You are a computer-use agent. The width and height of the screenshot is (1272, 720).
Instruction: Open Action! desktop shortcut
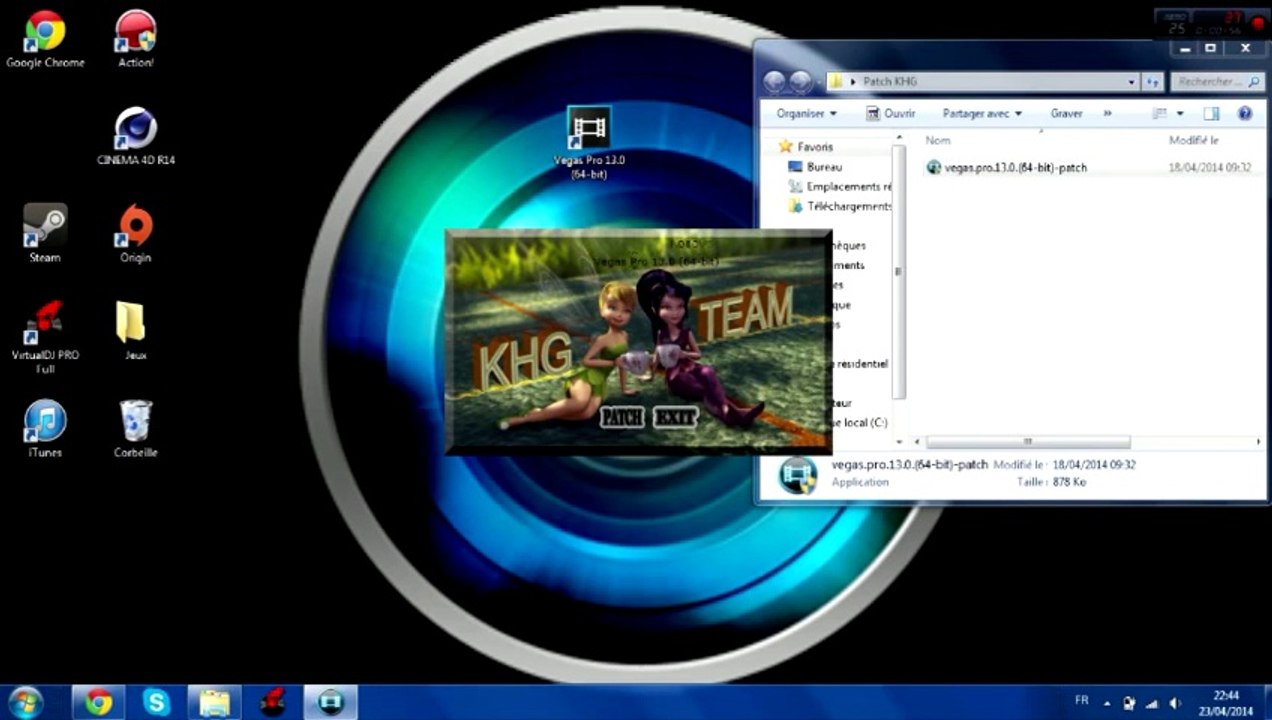tap(136, 40)
